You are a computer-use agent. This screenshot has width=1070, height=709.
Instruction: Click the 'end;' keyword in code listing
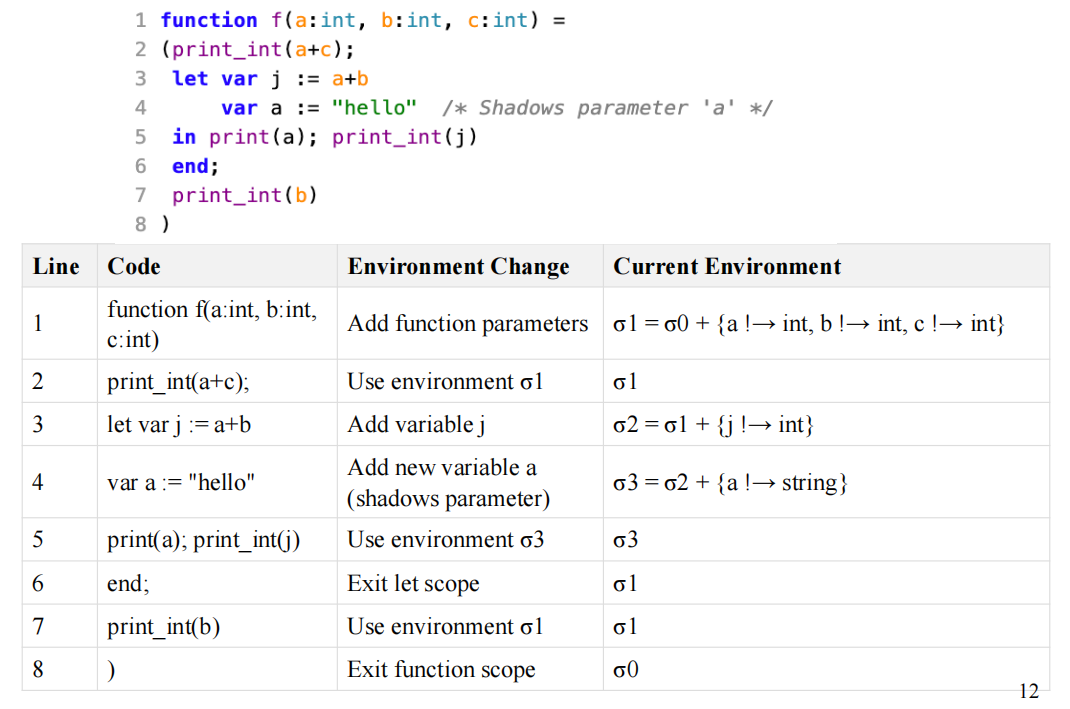(x=195, y=166)
